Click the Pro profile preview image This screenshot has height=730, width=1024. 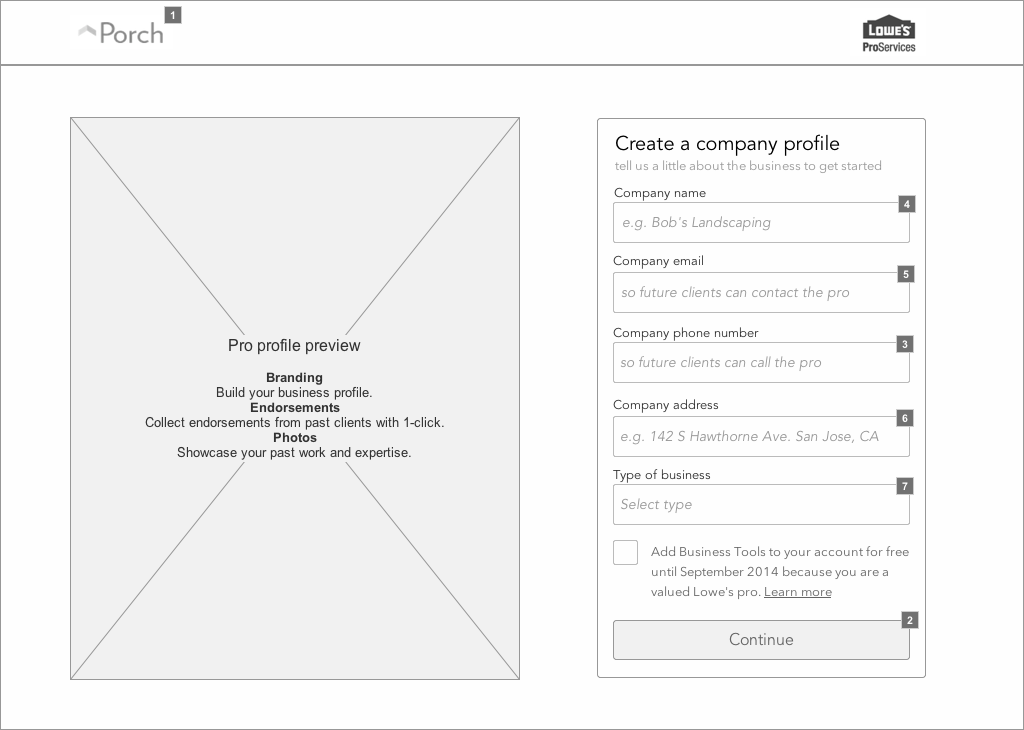pyautogui.click(x=295, y=398)
